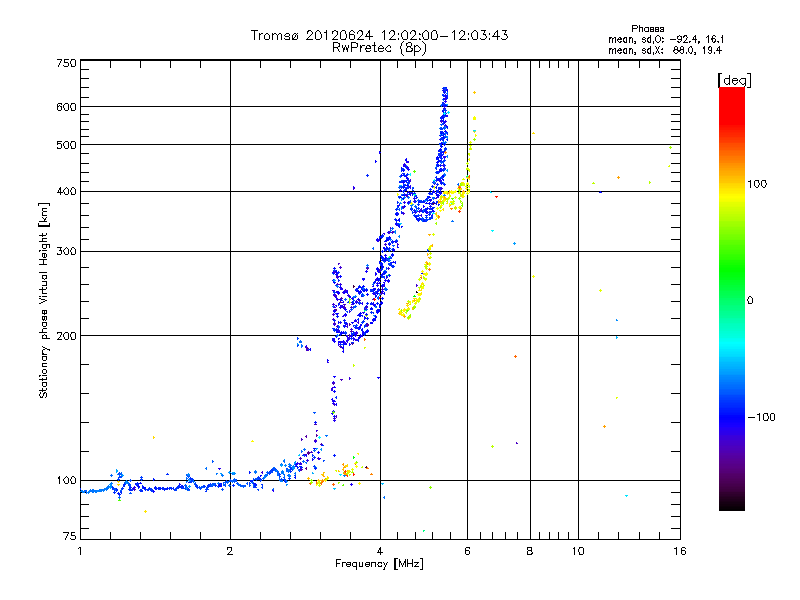Click the RwPretec (8p) subtitle
Image resolution: width=800 pixels, height=600 pixels.
[380, 47]
